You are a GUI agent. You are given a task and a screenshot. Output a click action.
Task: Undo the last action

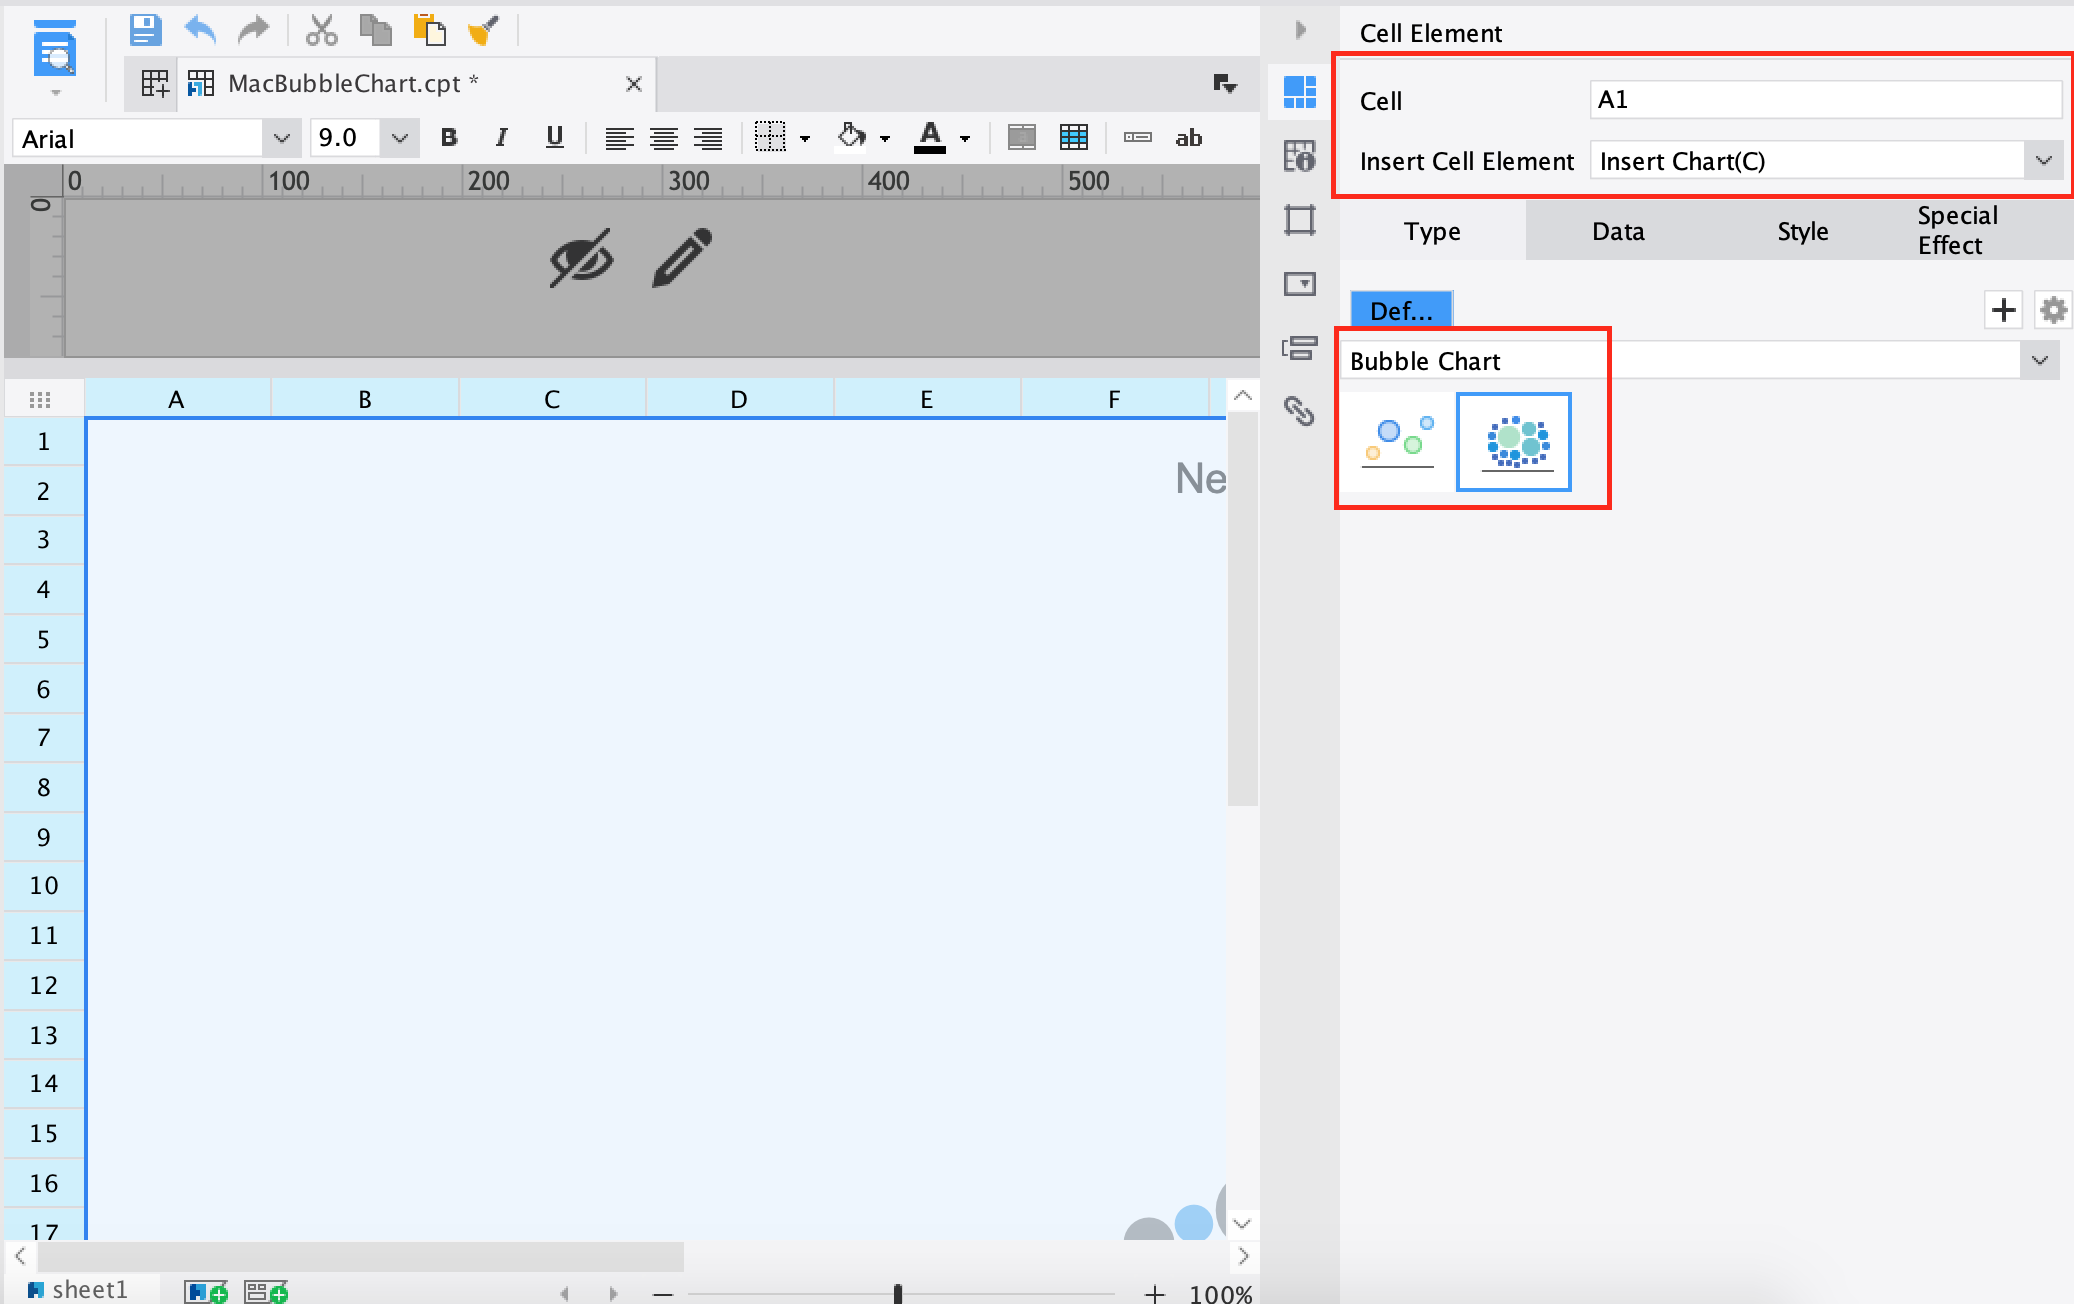200,30
